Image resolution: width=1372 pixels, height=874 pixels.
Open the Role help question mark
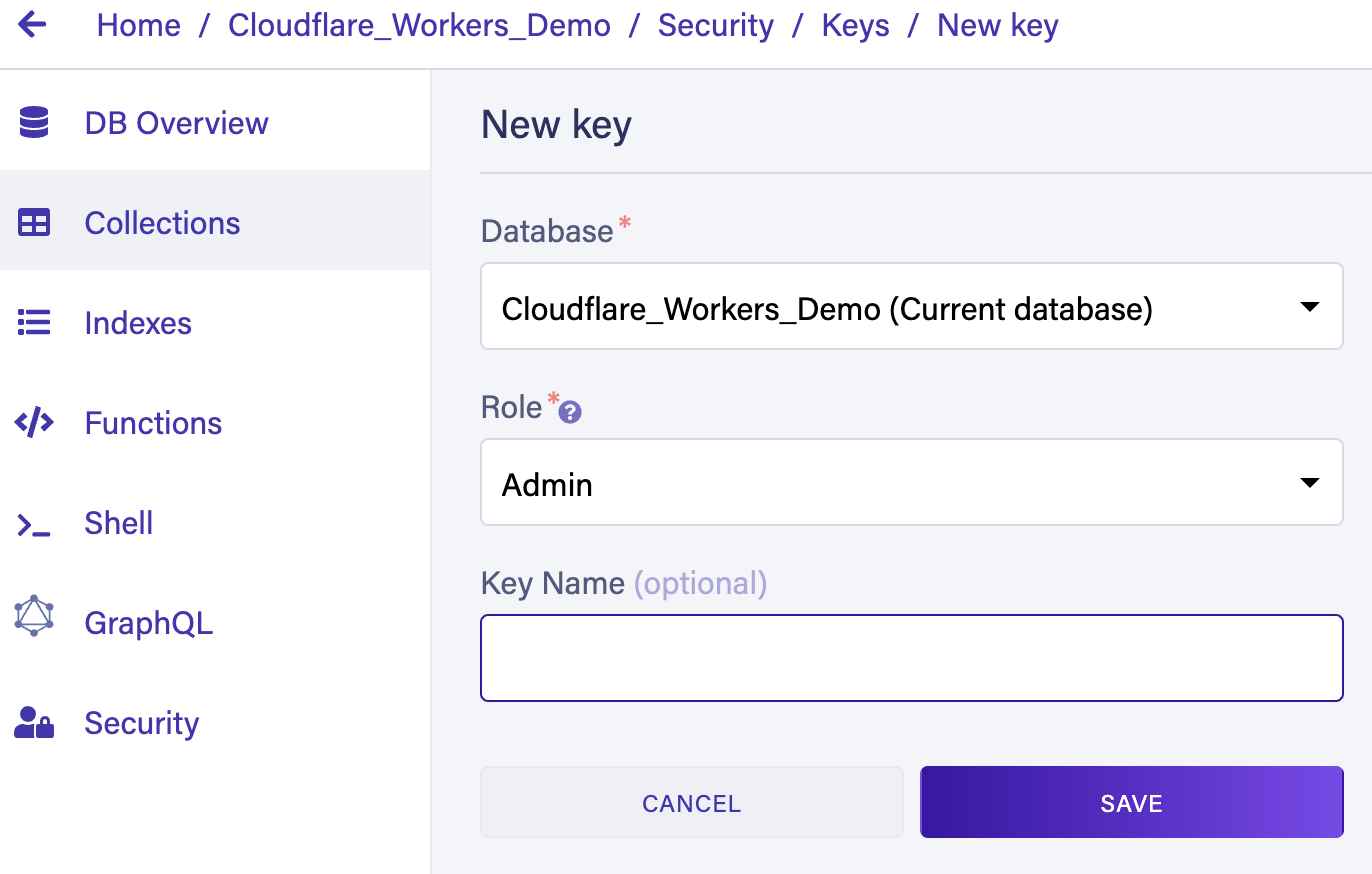click(x=570, y=412)
